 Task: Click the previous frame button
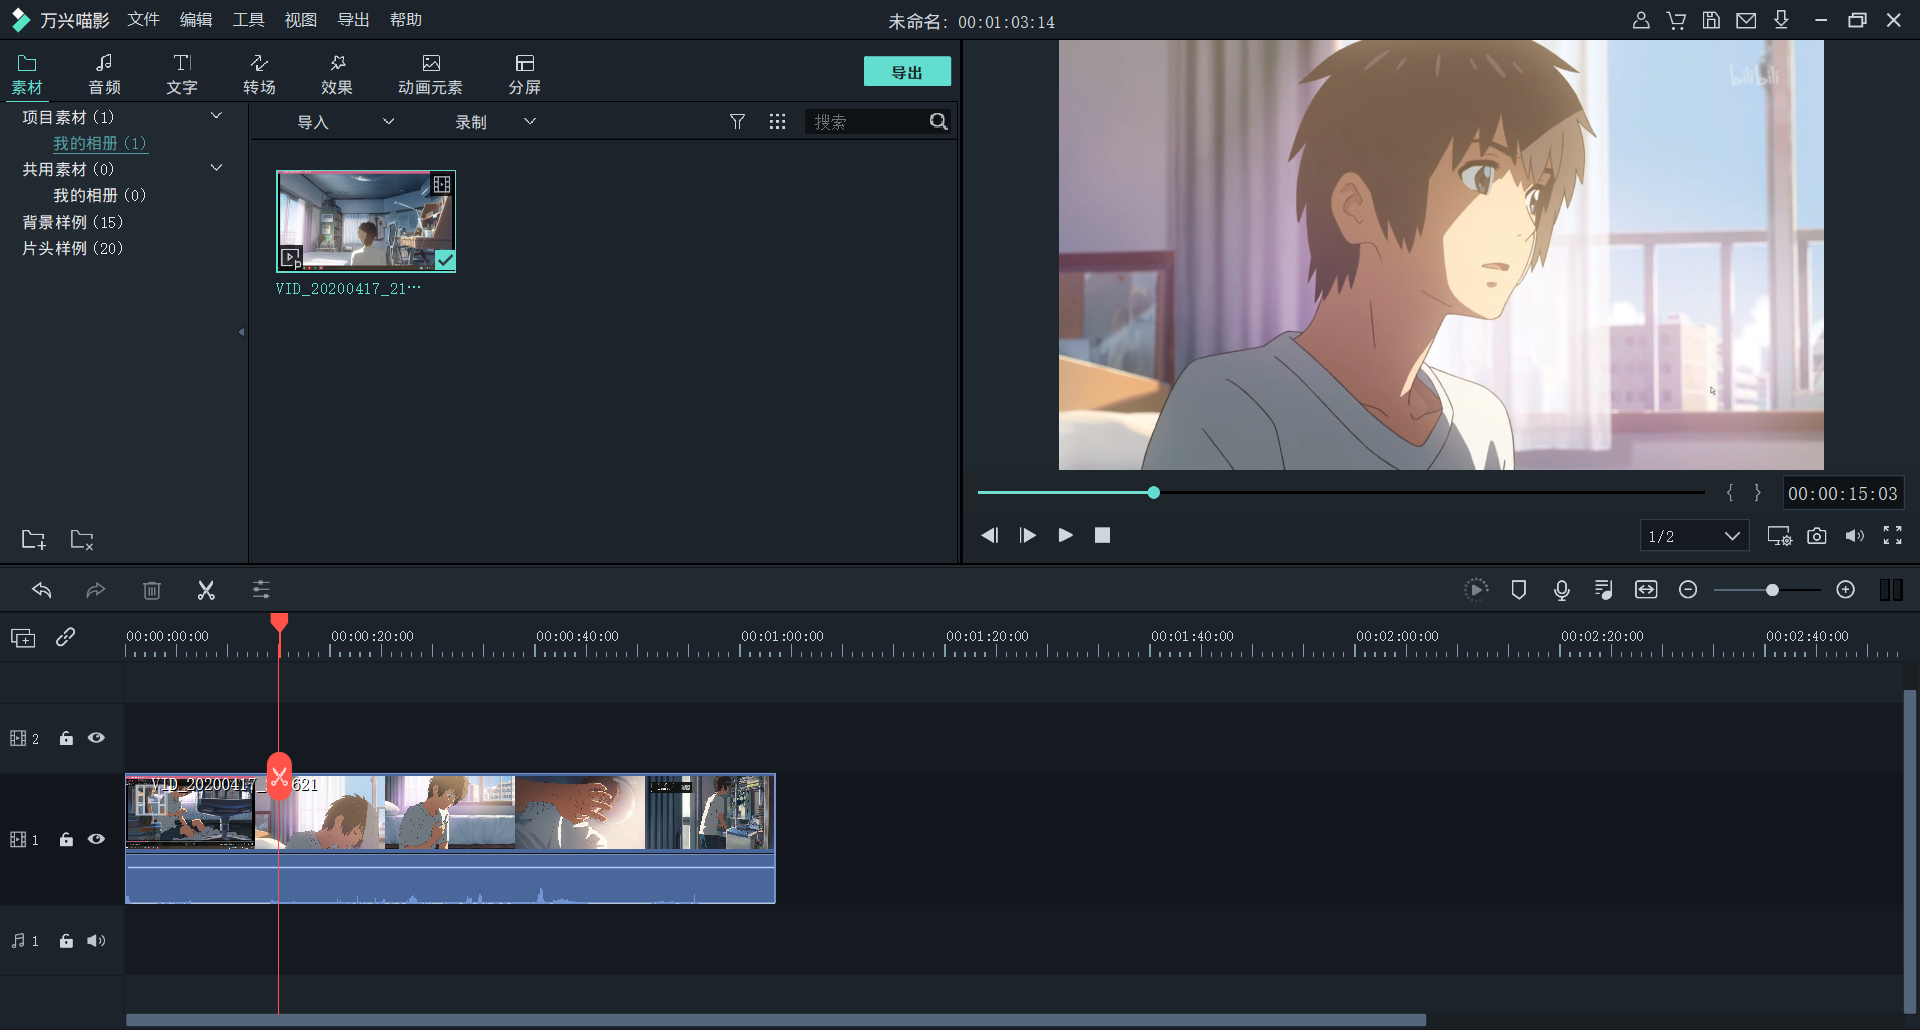point(989,536)
